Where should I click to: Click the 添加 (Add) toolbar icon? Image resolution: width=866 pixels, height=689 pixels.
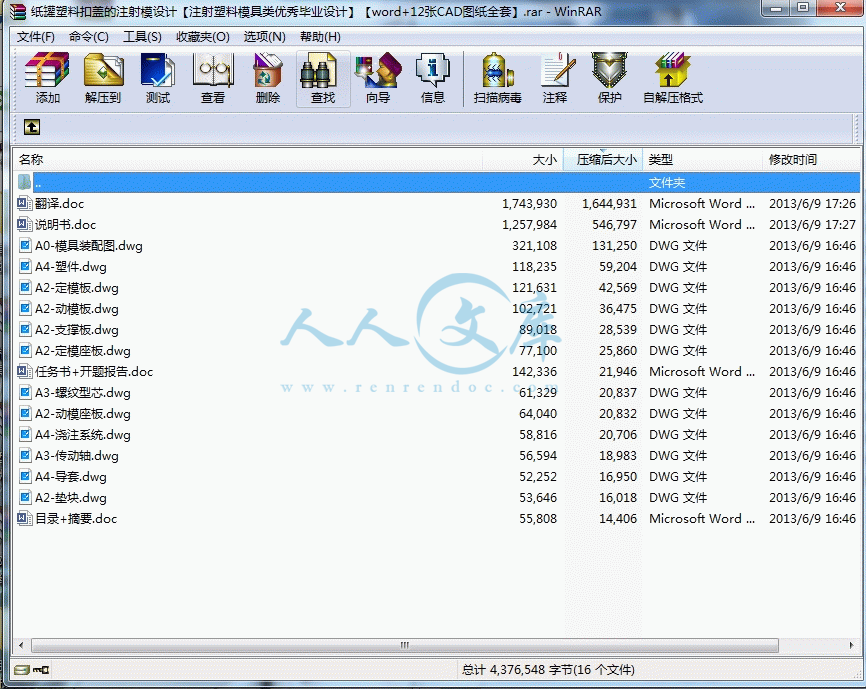(x=47, y=78)
